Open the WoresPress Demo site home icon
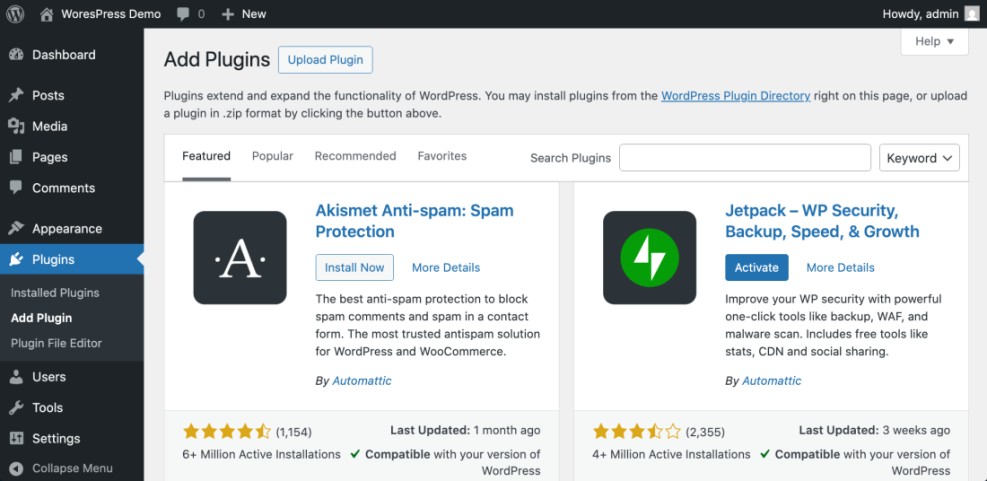 (47, 14)
